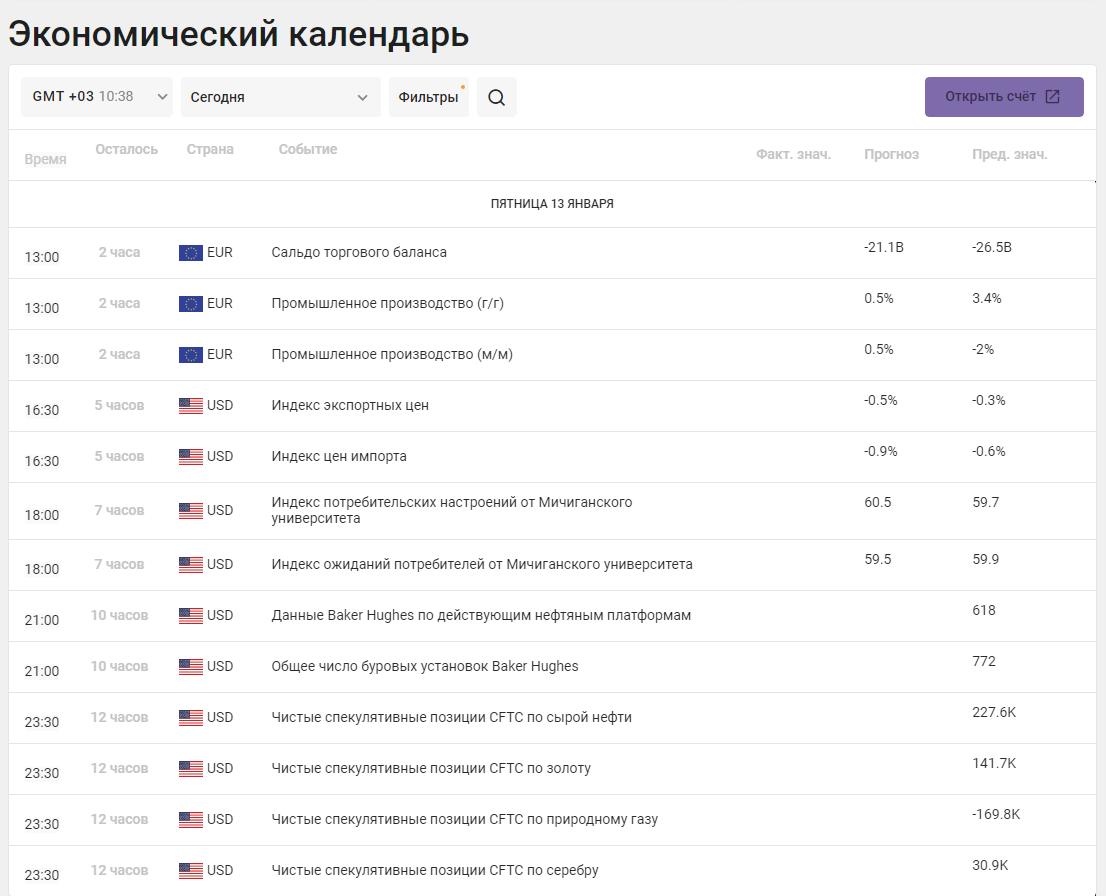Click the EU flag on Промышленное производство (м/м)
1106x896 pixels.
(190, 355)
